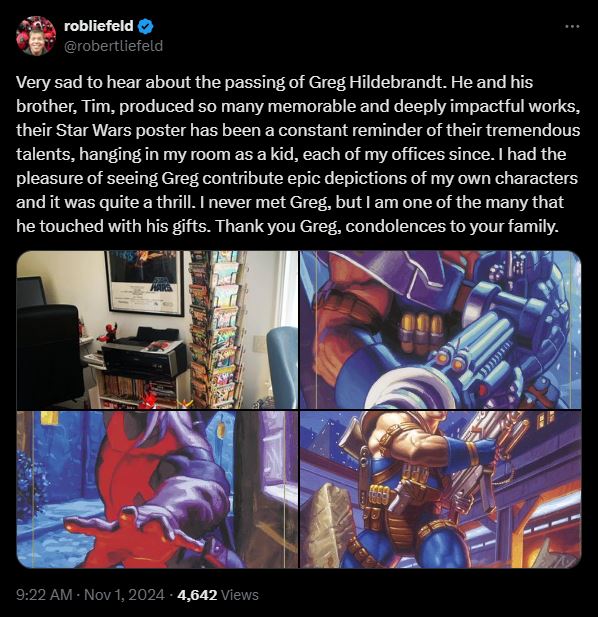Click the blue chair in office photo
The image size is (598, 617).
(x=282, y=367)
